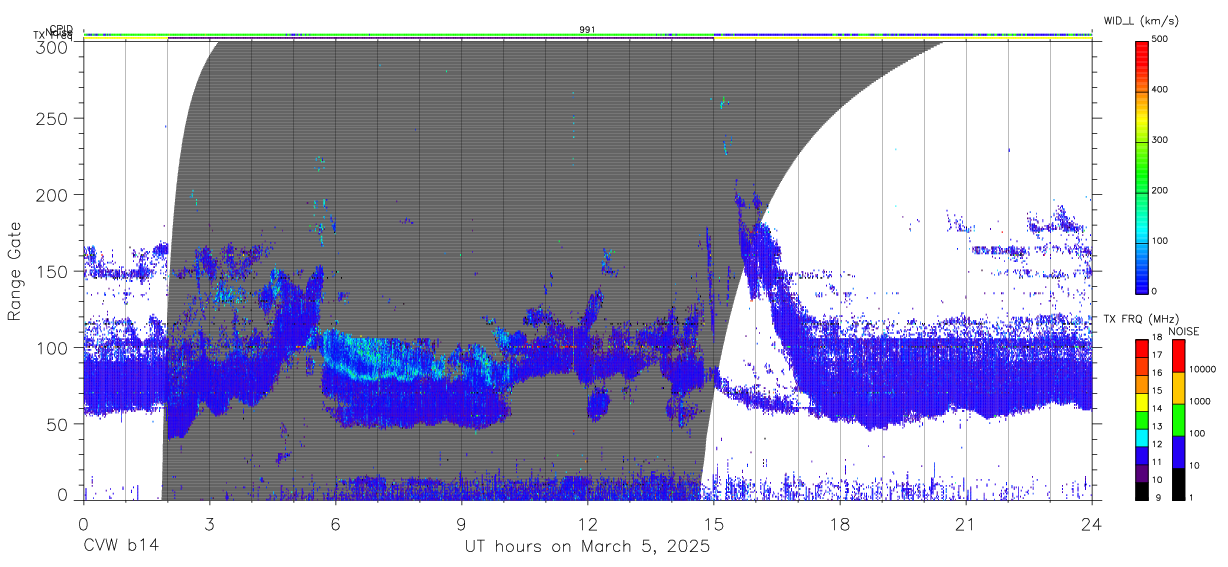Click the CVW b14 radar beam label
Viewport: 1228px width, 567px height.
[122, 547]
